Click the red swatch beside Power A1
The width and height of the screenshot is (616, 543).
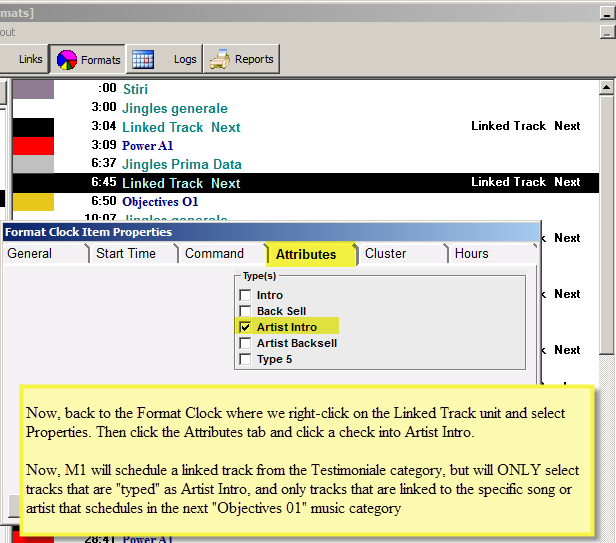point(33,146)
